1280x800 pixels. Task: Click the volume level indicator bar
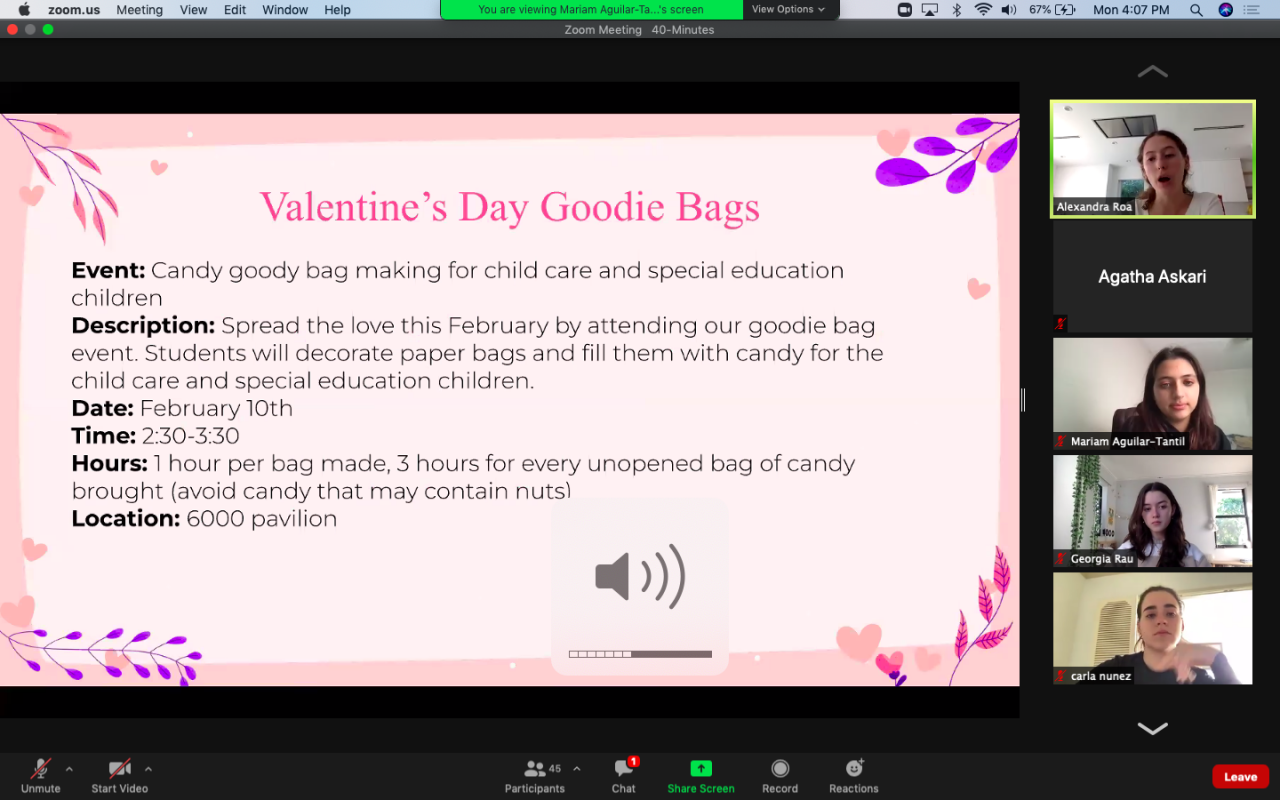pyautogui.click(x=640, y=654)
